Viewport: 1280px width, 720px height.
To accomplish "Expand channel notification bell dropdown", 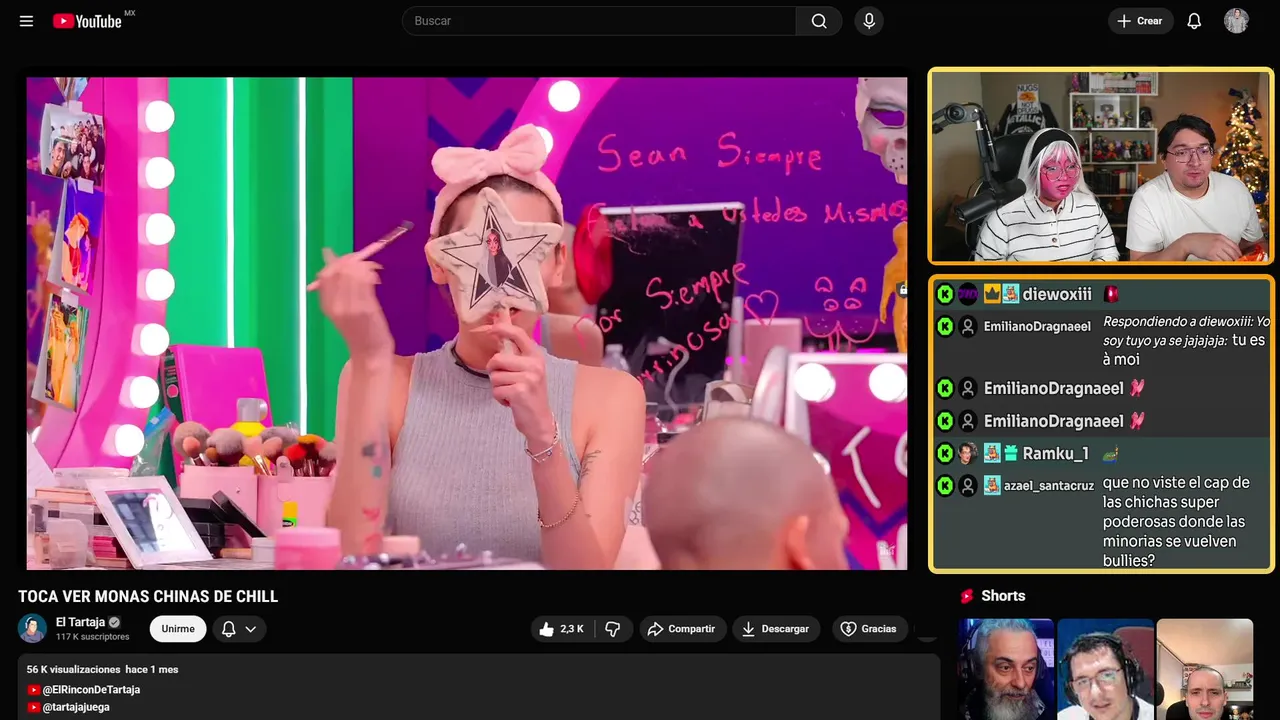I will [239, 629].
